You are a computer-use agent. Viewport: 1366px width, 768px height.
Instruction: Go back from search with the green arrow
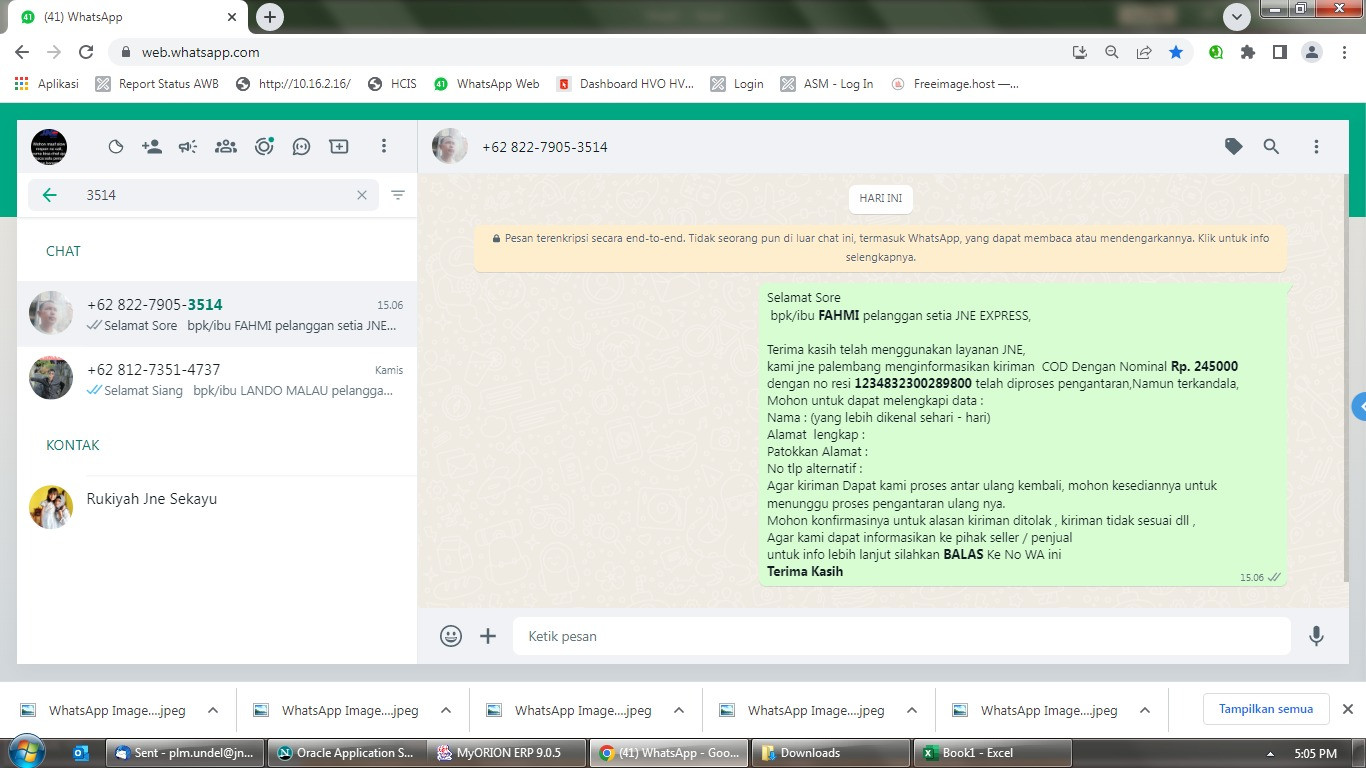tap(49, 195)
